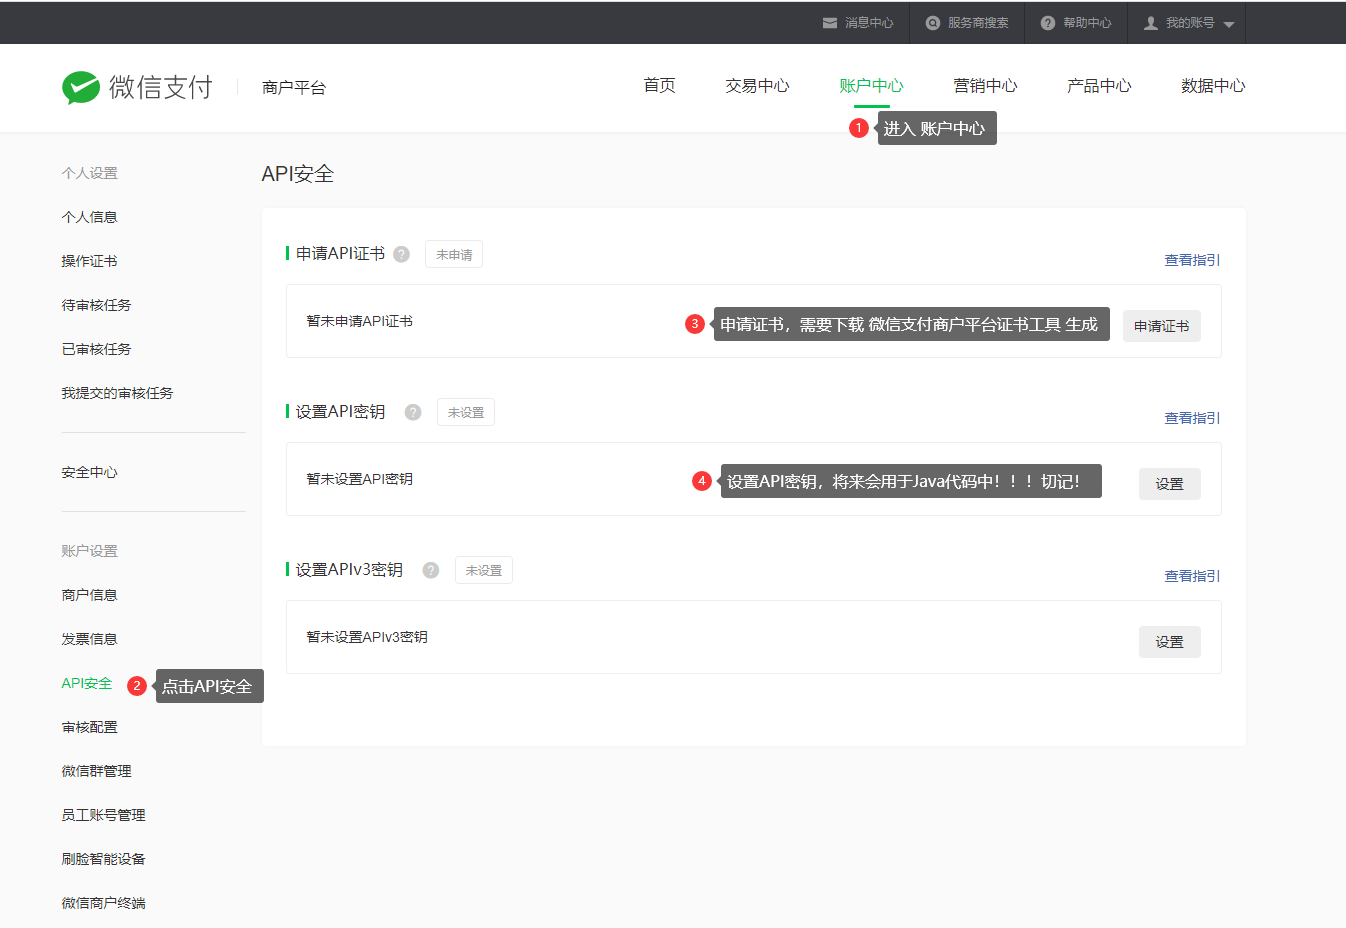Open 安全中心 in the sidebar

[x=90, y=472]
